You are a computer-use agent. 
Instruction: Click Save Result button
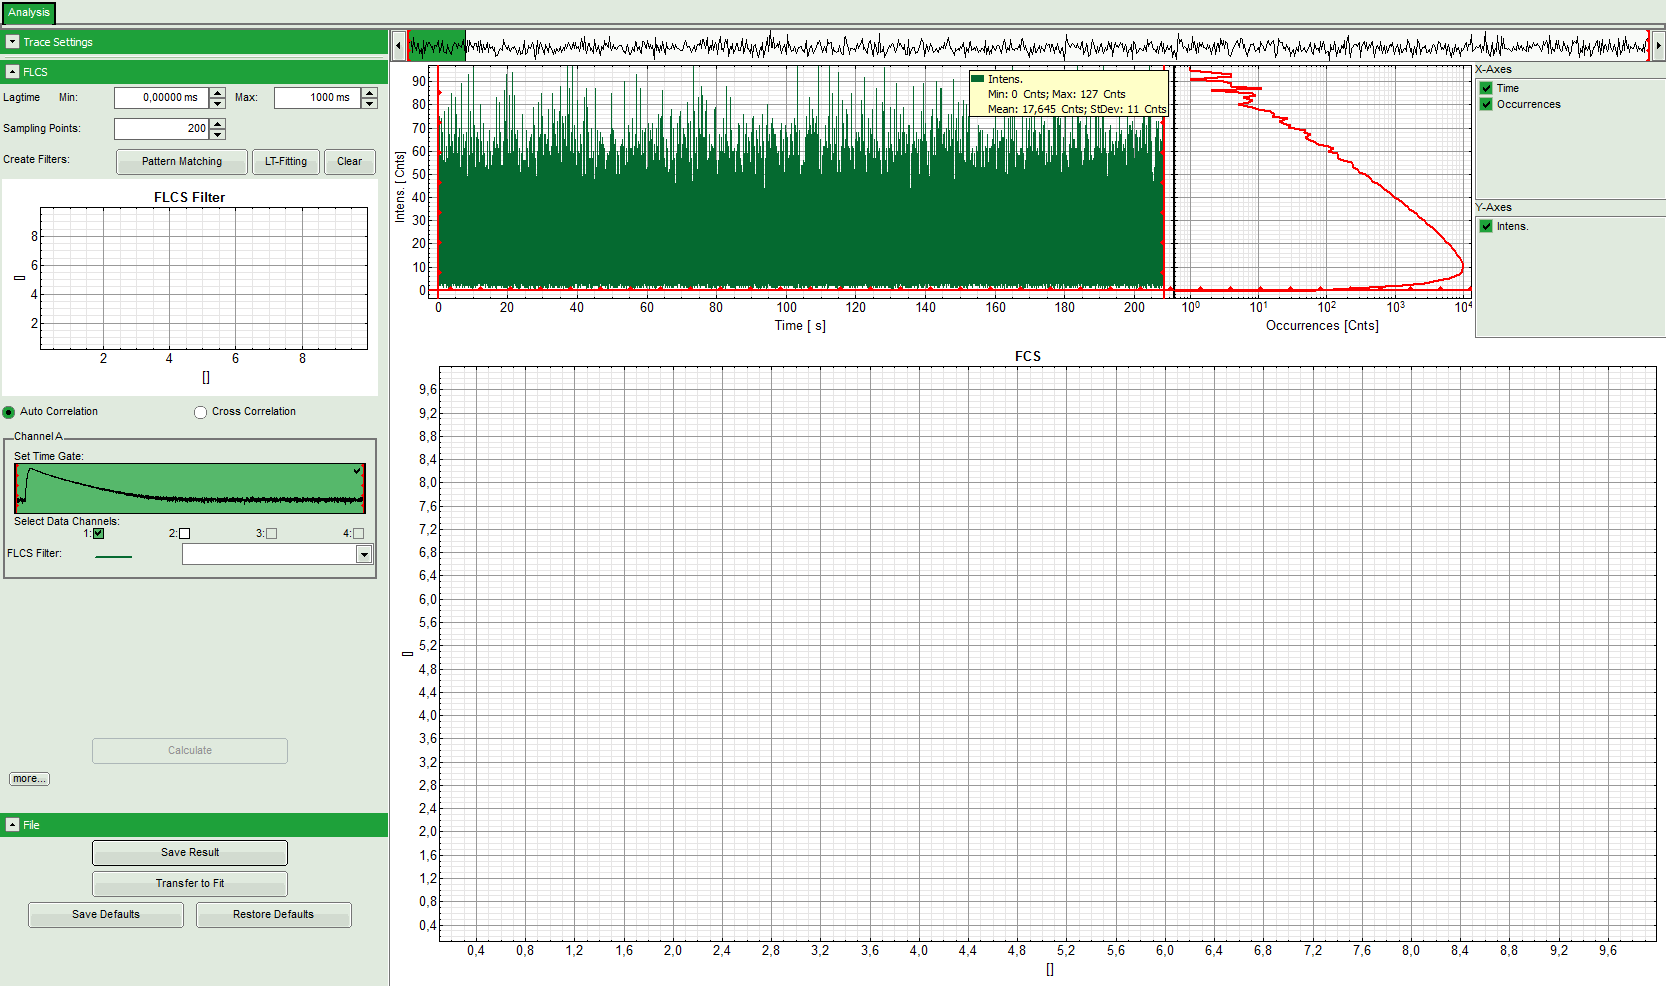190,853
